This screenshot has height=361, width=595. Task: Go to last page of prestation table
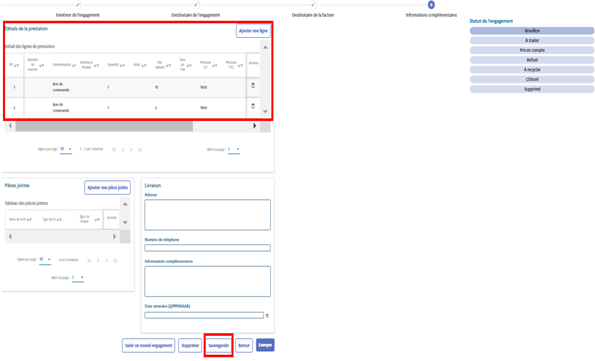[140, 150]
